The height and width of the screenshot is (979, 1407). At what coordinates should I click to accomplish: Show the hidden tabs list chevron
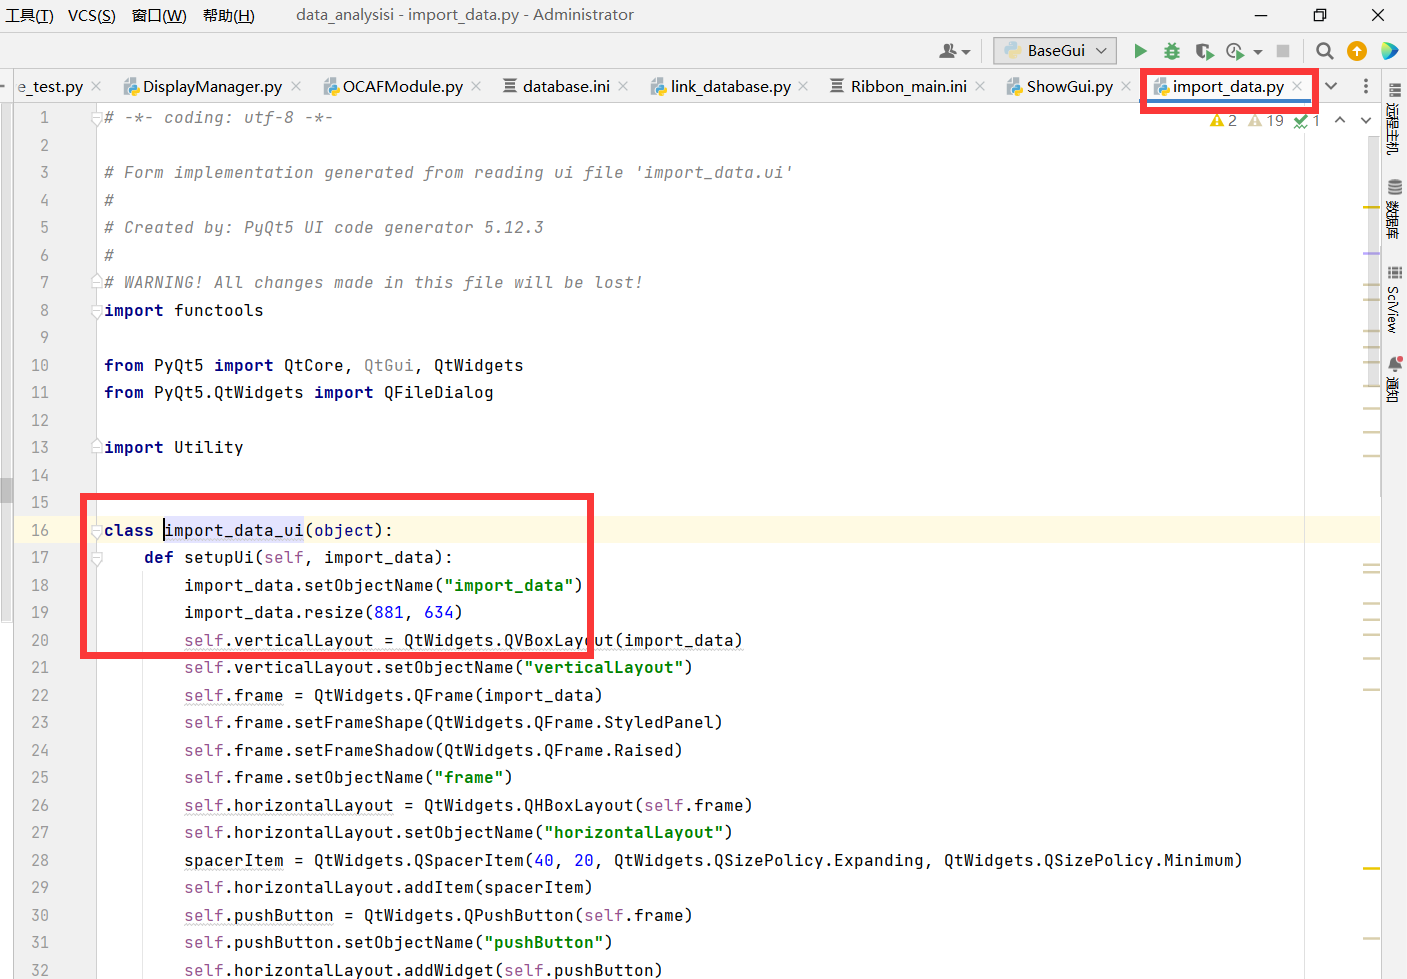[x=1331, y=86]
